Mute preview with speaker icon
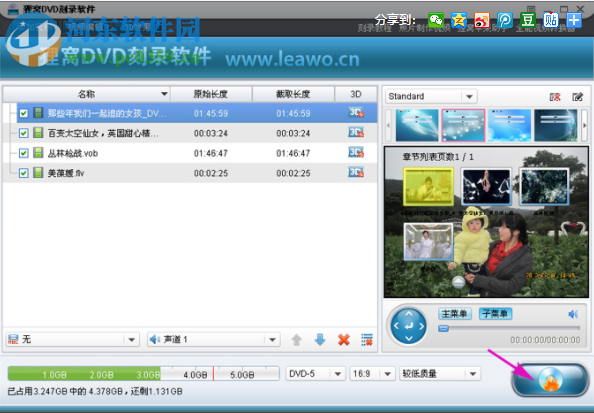 click(x=573, y=314)
